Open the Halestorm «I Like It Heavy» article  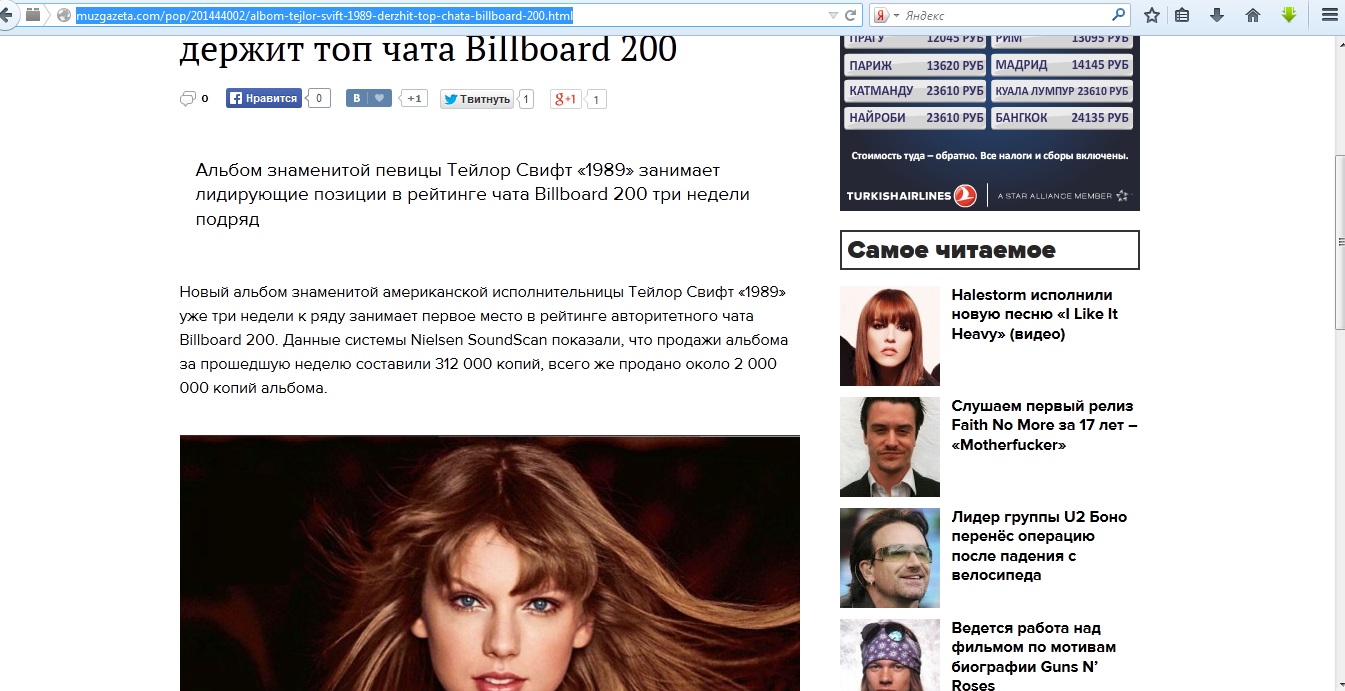point(1034,314)
